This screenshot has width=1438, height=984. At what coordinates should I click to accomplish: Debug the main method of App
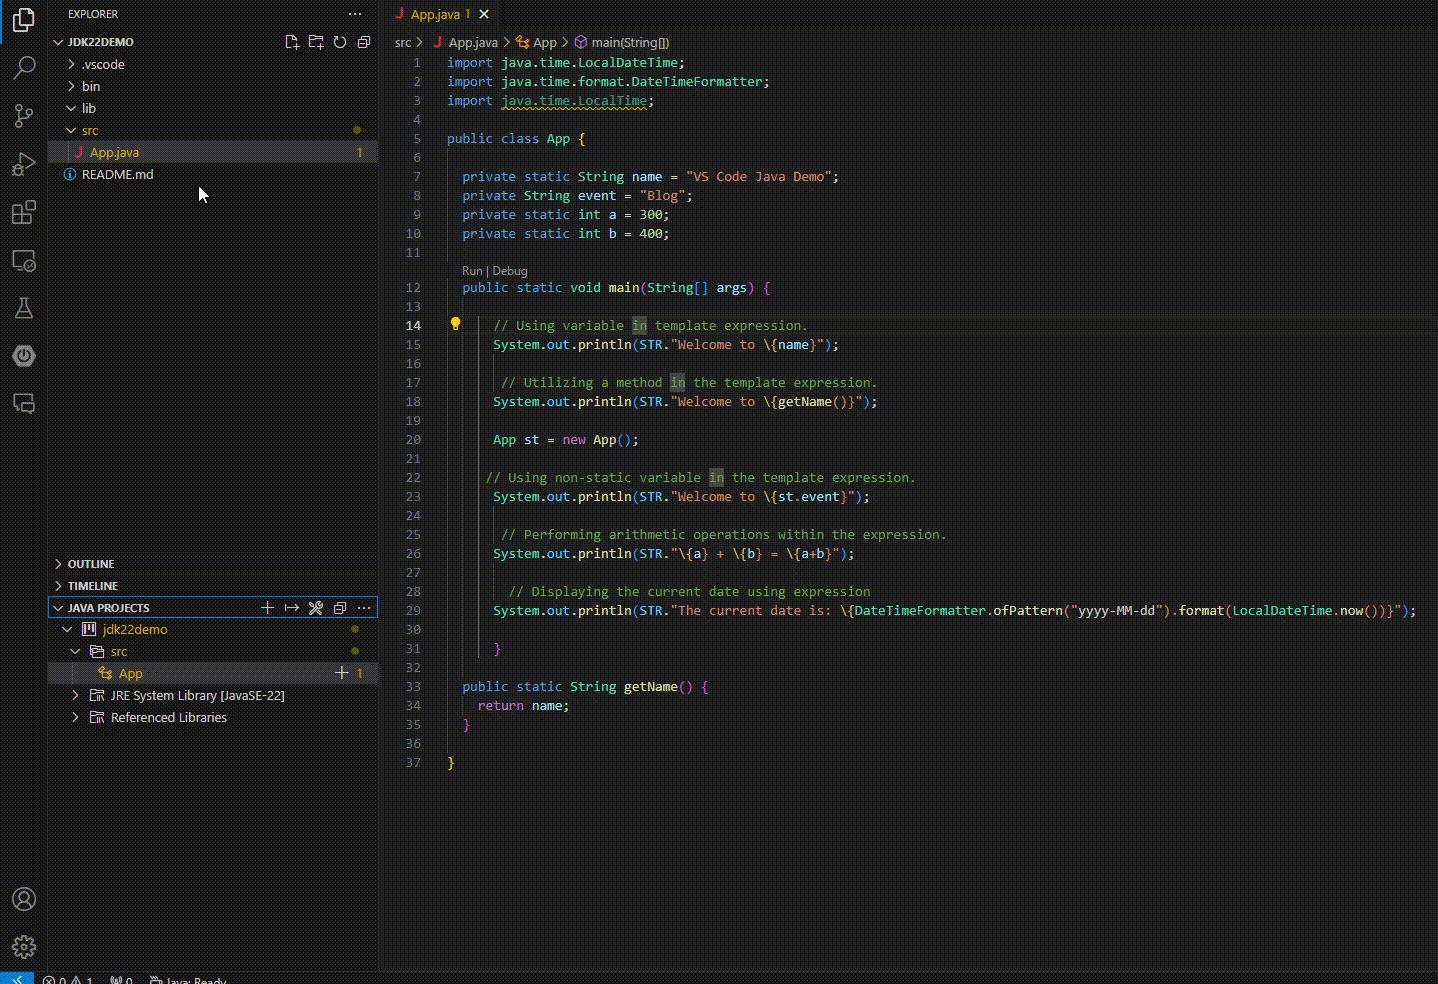(x=510, y=270)
